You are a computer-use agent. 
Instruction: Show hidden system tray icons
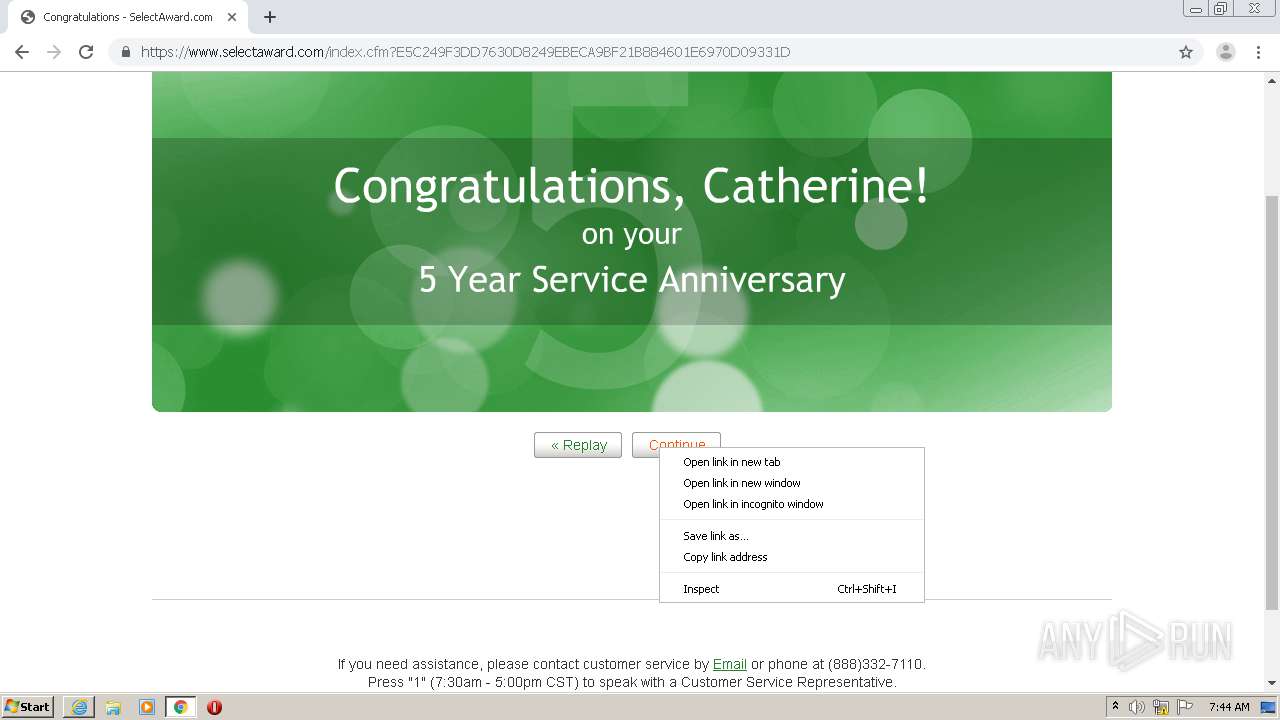point(1115,707)
